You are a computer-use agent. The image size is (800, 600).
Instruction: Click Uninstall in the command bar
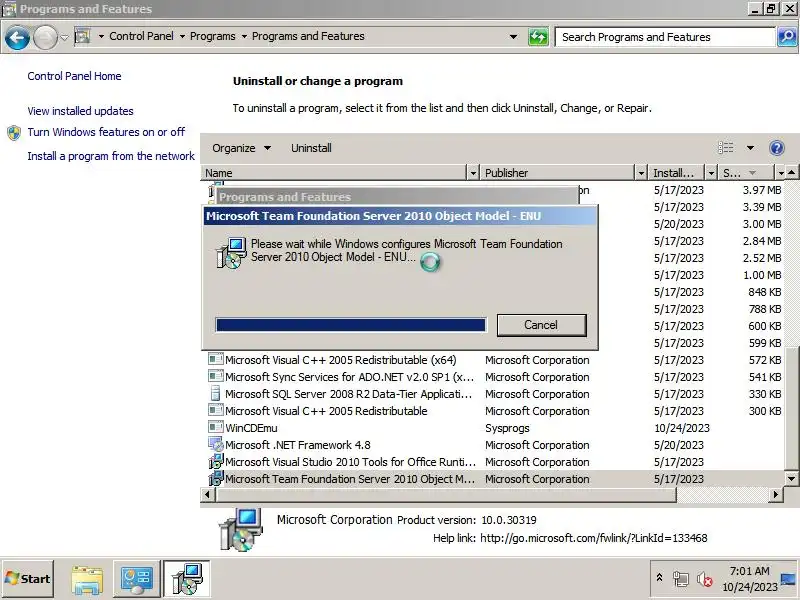[x=311, y=148]
